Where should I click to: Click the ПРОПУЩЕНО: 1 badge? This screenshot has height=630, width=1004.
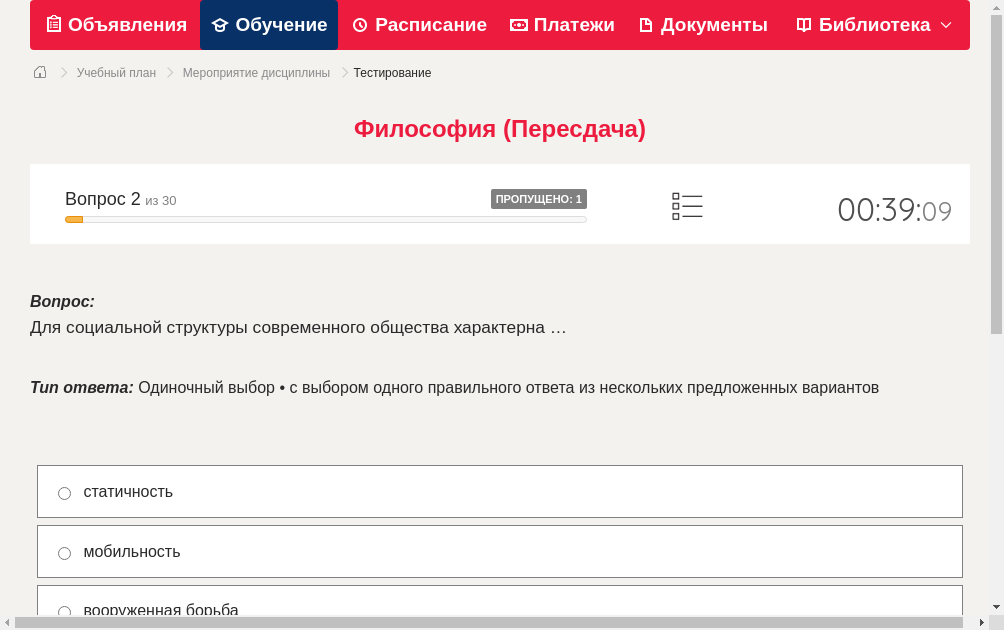[538, 199]
